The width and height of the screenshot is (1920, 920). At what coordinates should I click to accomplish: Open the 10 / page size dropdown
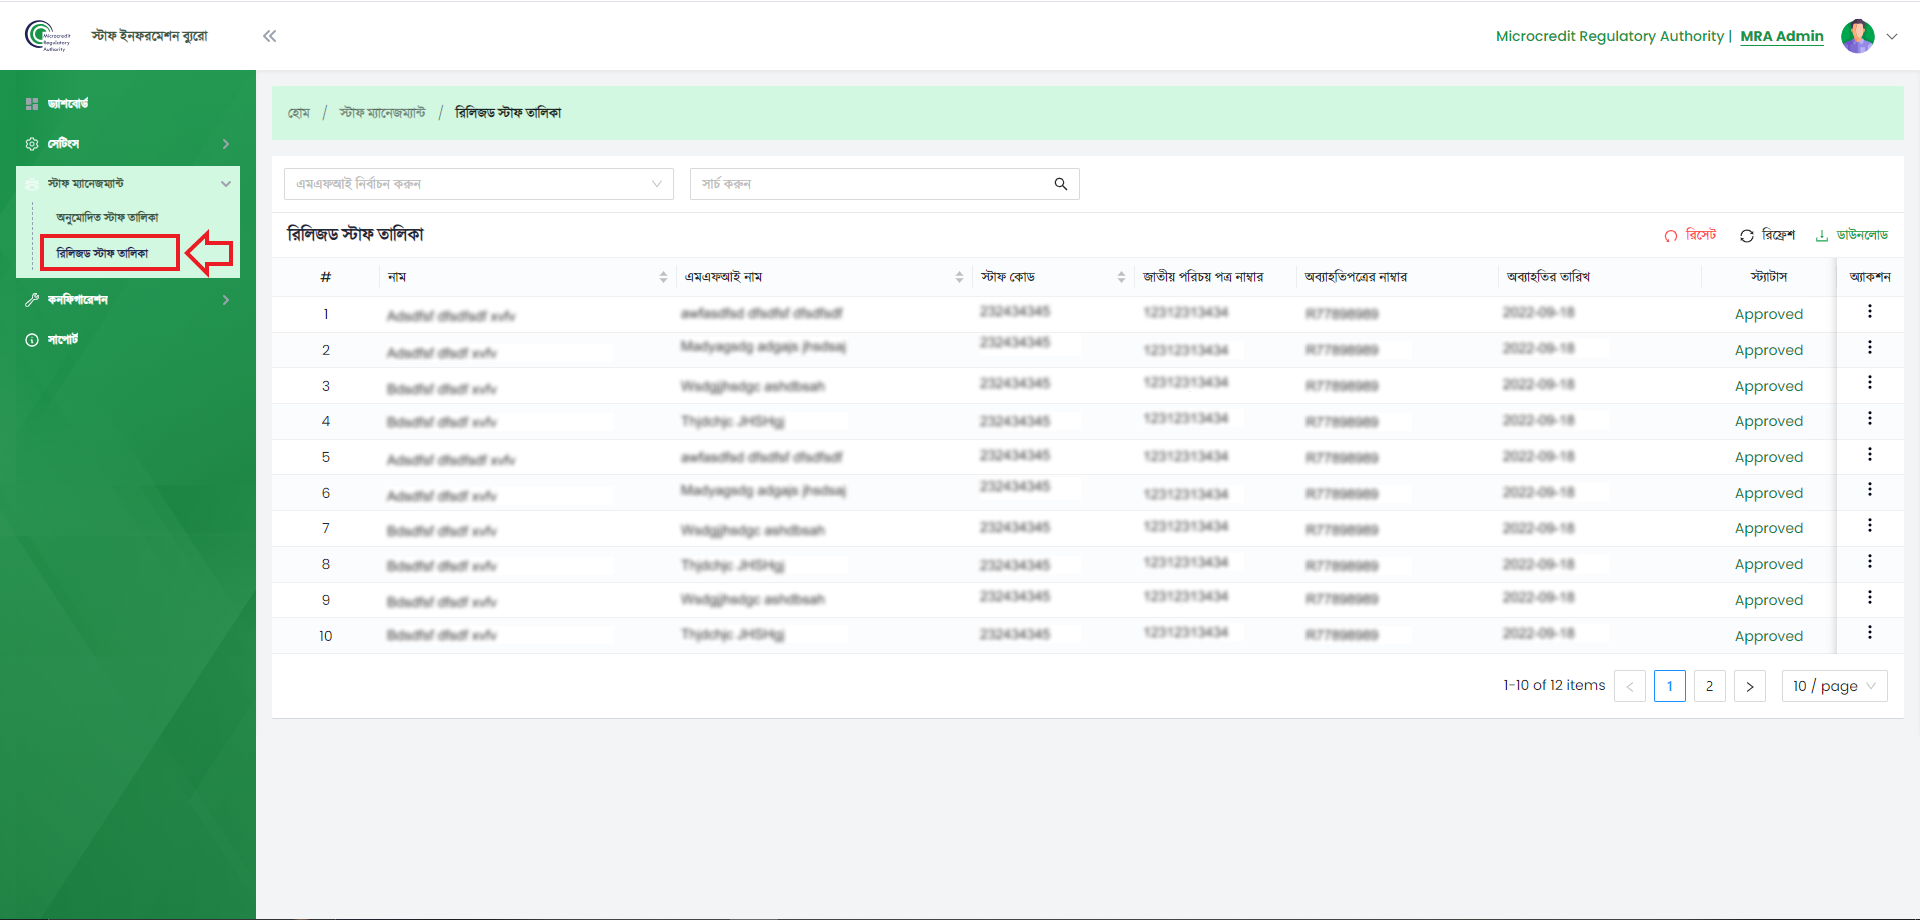[x=1834, y=686]
